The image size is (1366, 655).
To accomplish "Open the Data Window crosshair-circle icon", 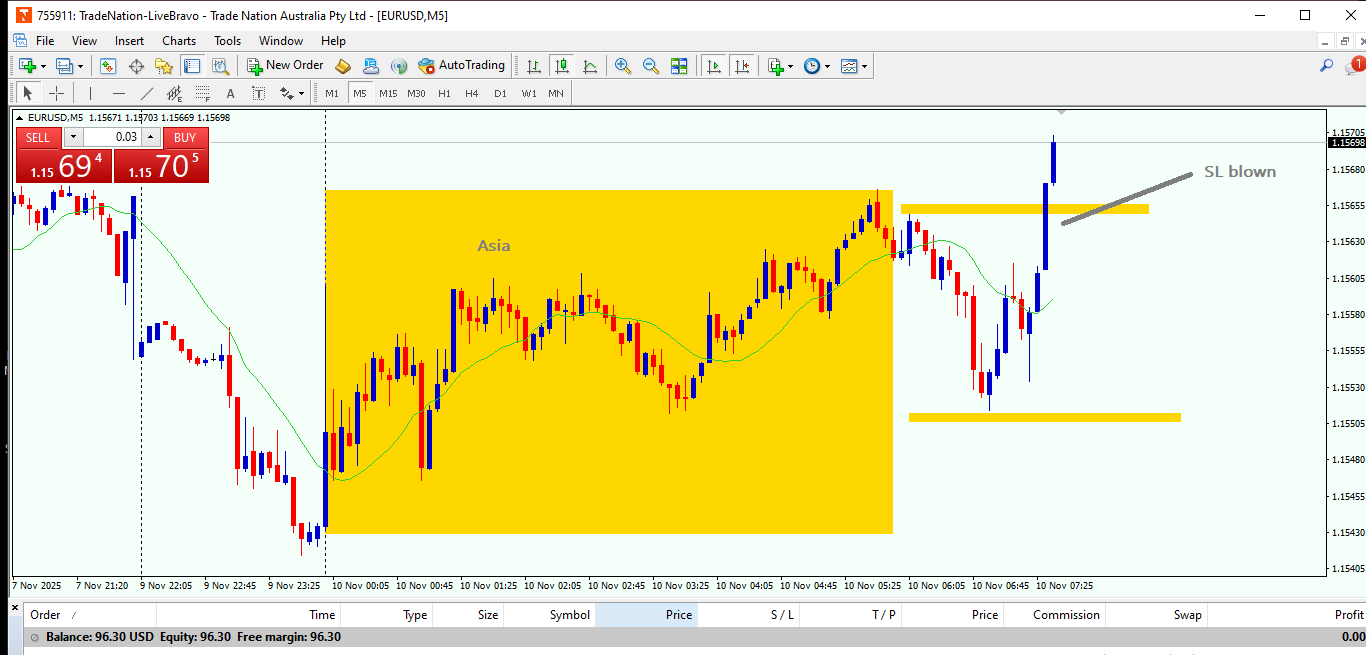I will [x=136, y=66].
